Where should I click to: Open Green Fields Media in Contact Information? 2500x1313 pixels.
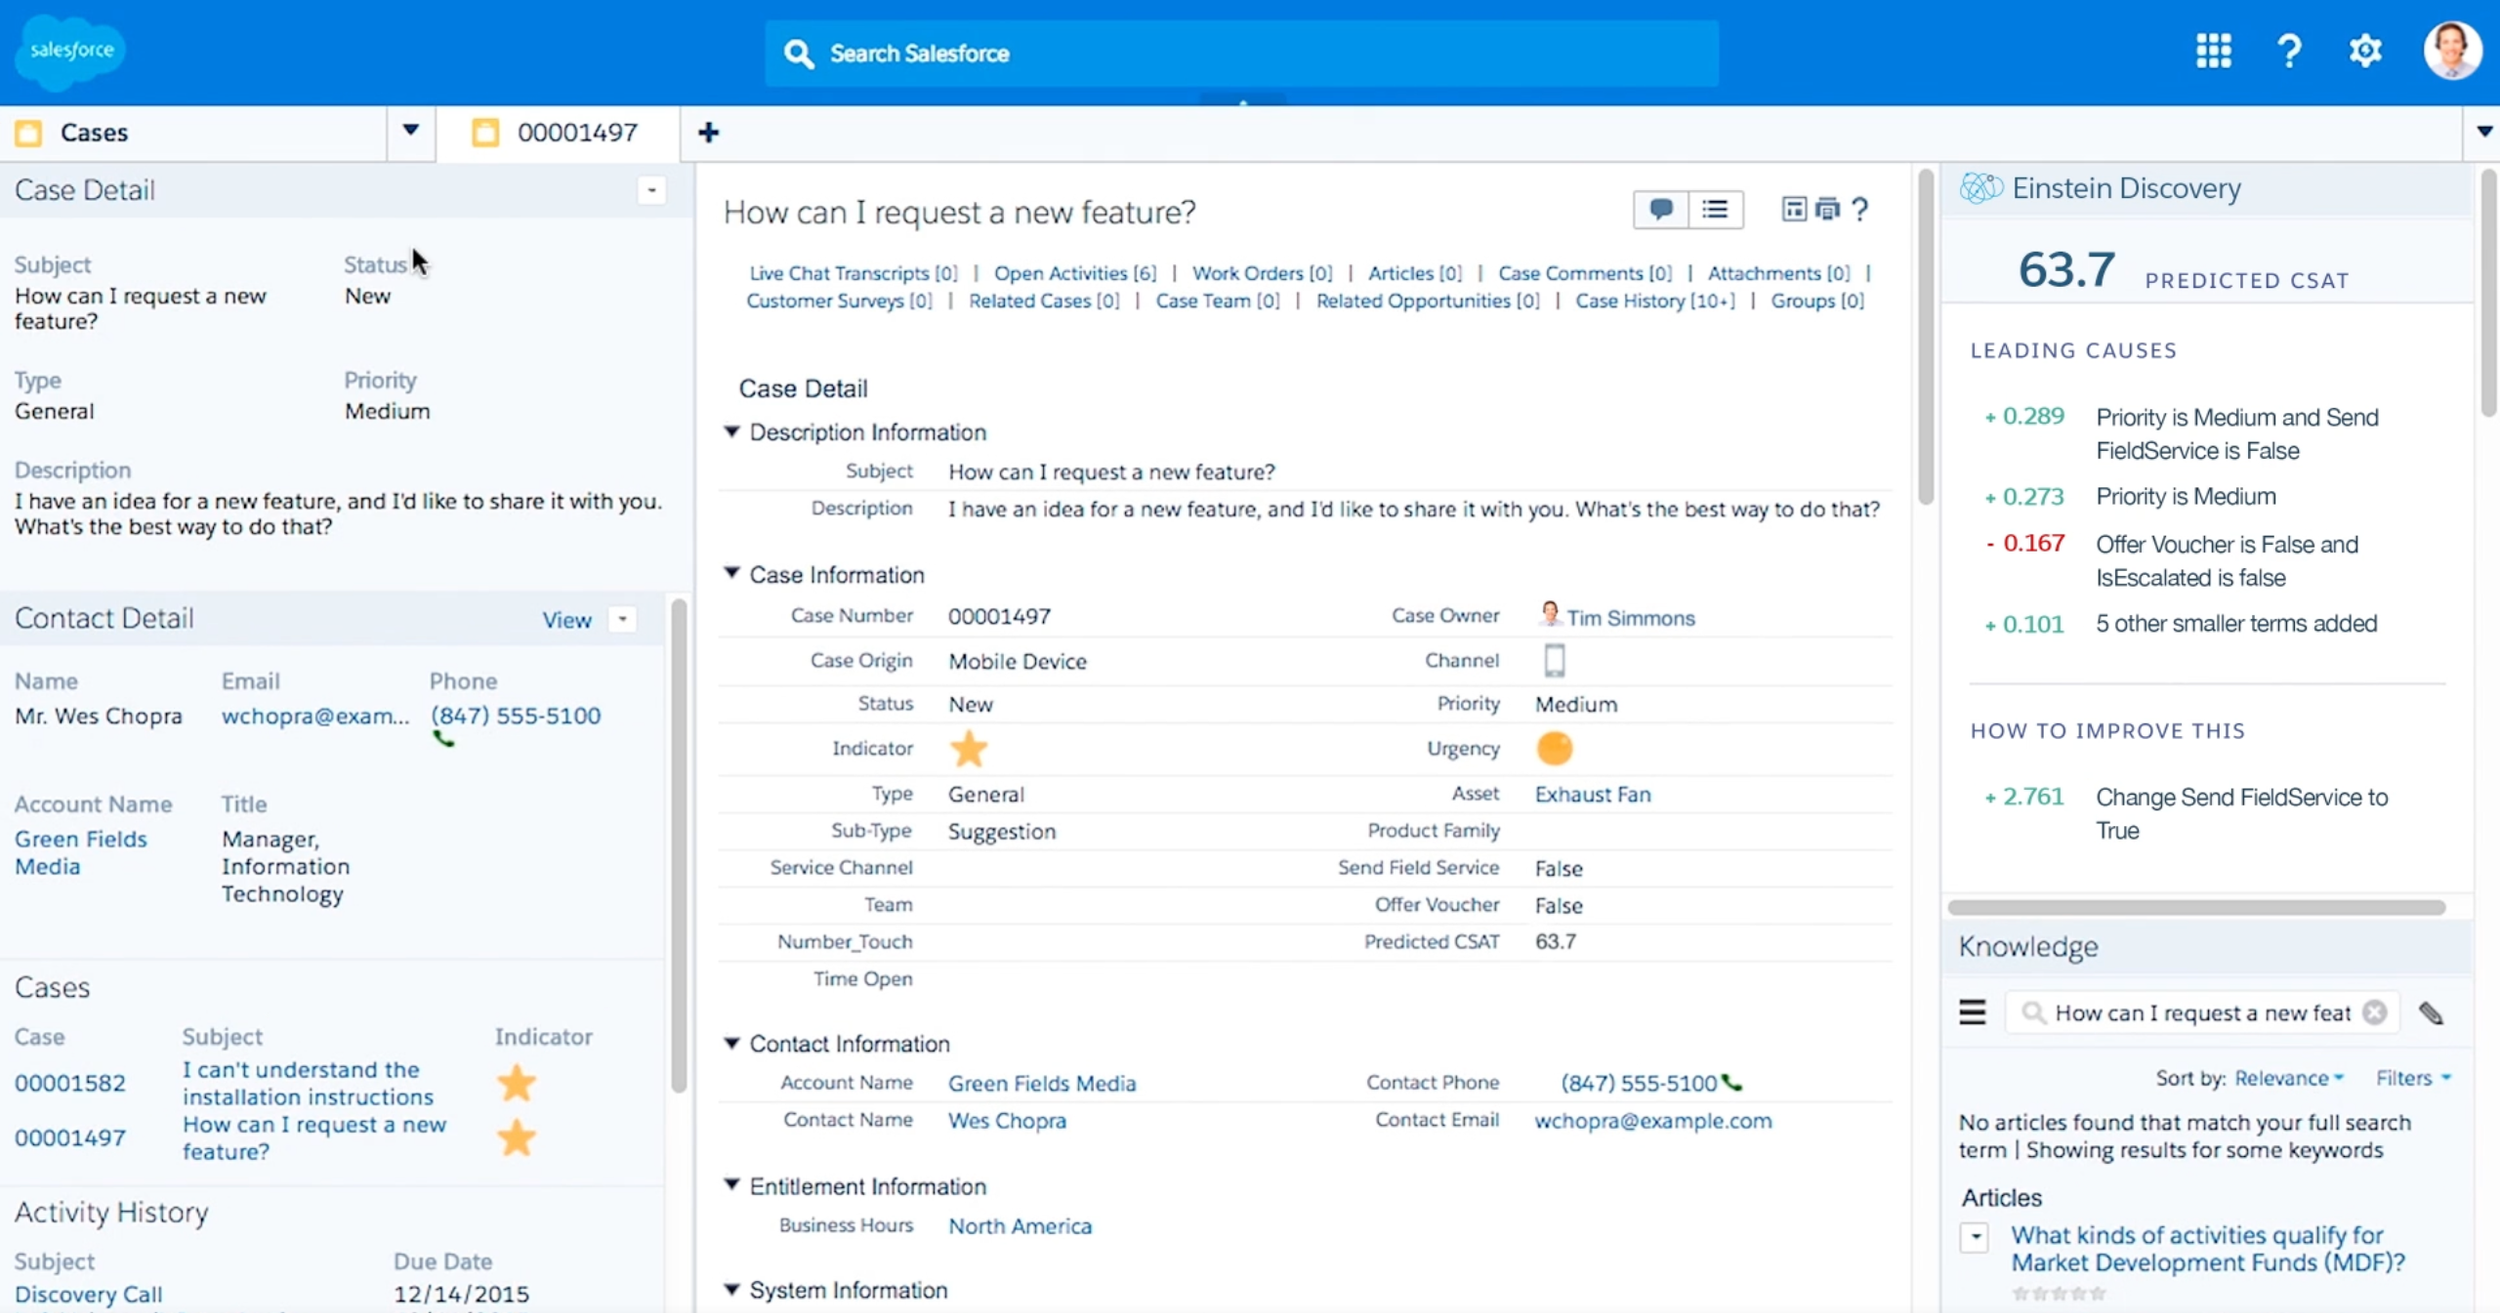pos(1042,1083)
